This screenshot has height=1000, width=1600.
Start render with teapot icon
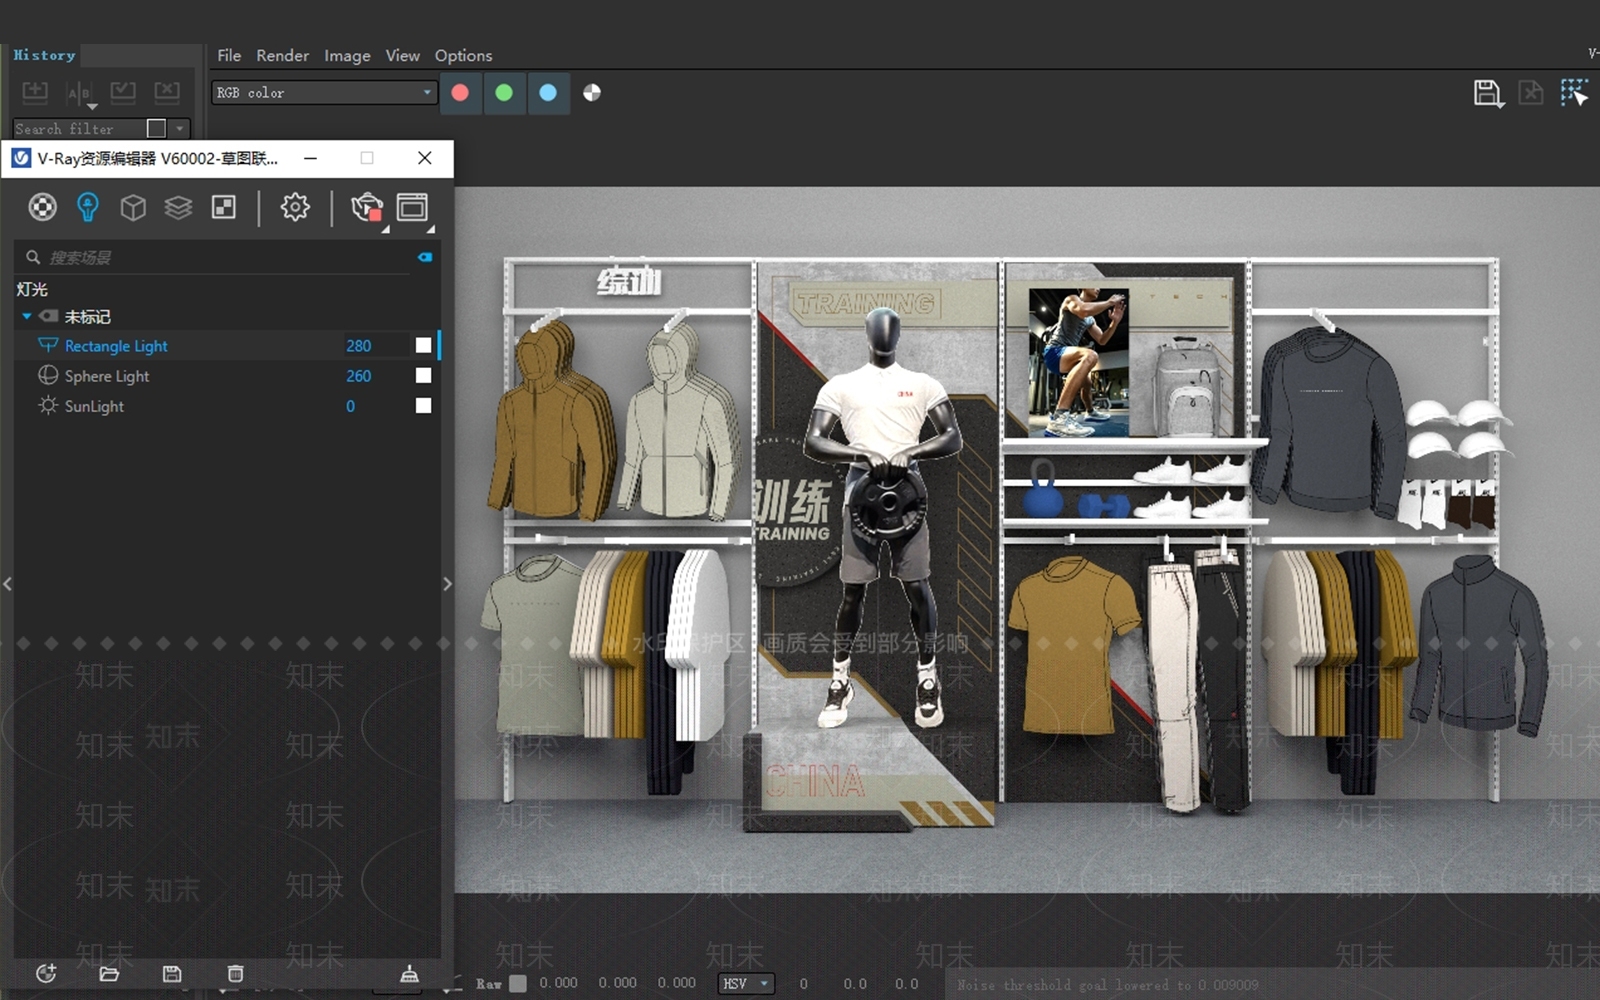pos(367,207)
